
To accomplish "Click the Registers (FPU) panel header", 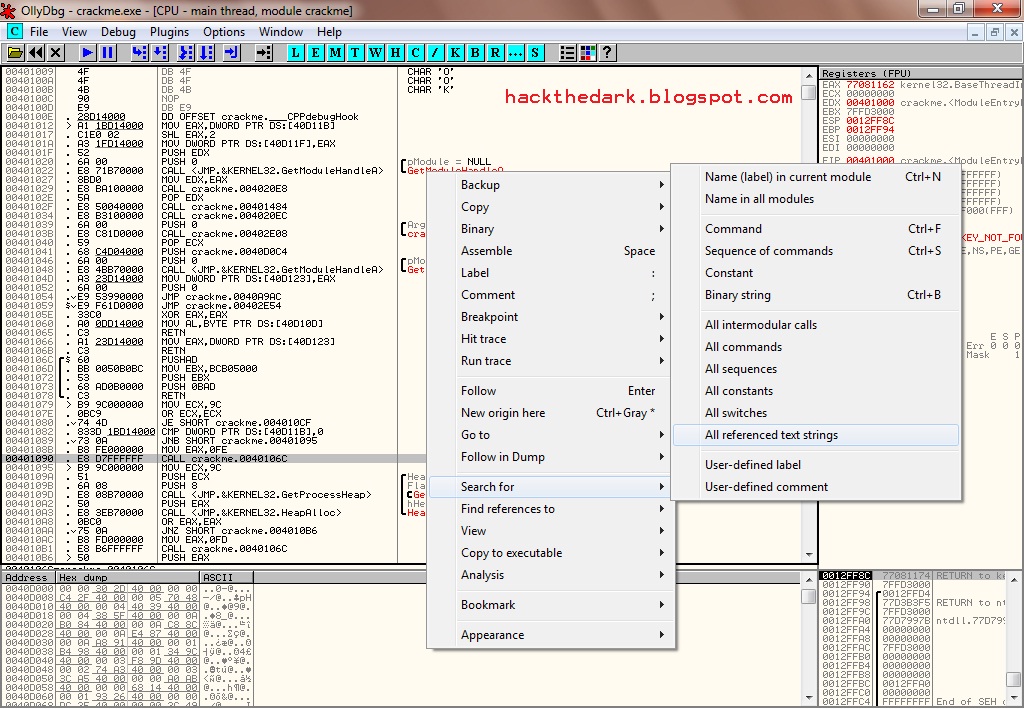I will coord(921,73).
